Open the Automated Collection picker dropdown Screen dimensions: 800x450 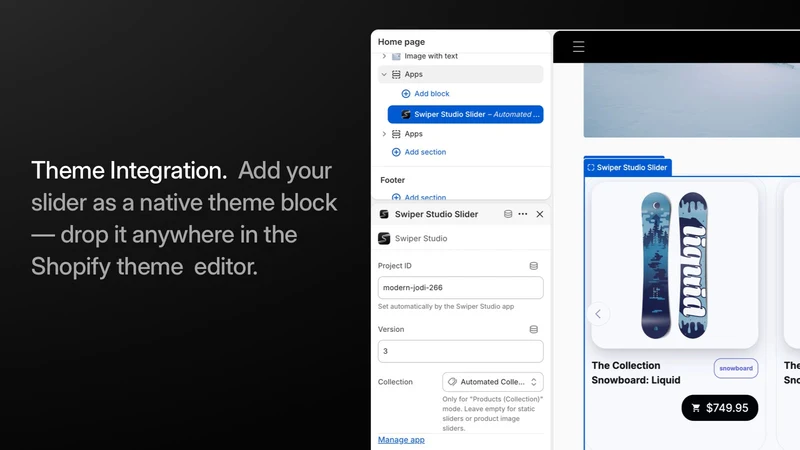pos(492,382)
